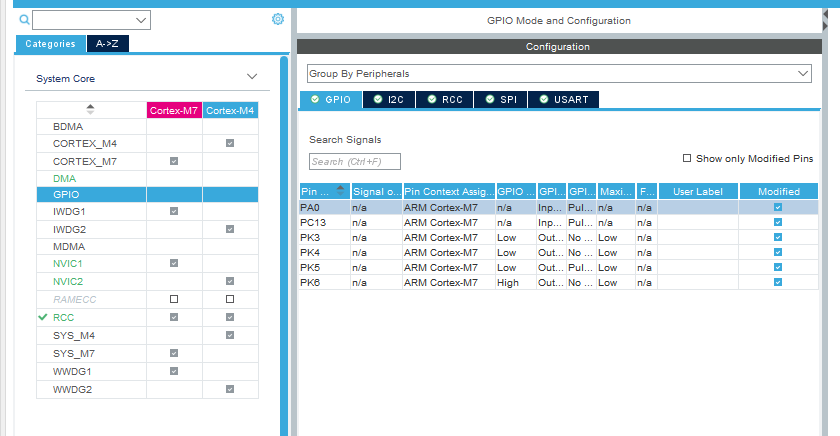Image resolution: width=840 pixels, height=436 pixels.
Task: Select the PA0 pin row
Action: pos(558,207)
